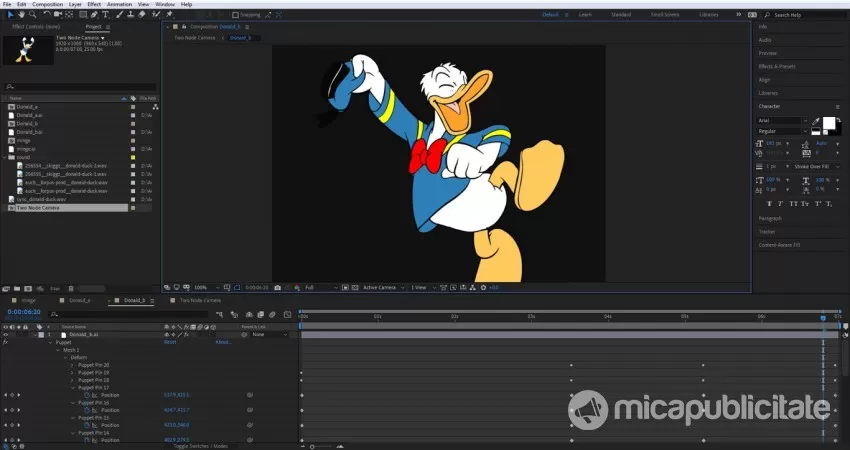Click the Interpret Footage icon in Project panel
The image size is (850, 450).
[x=7, y=289]
